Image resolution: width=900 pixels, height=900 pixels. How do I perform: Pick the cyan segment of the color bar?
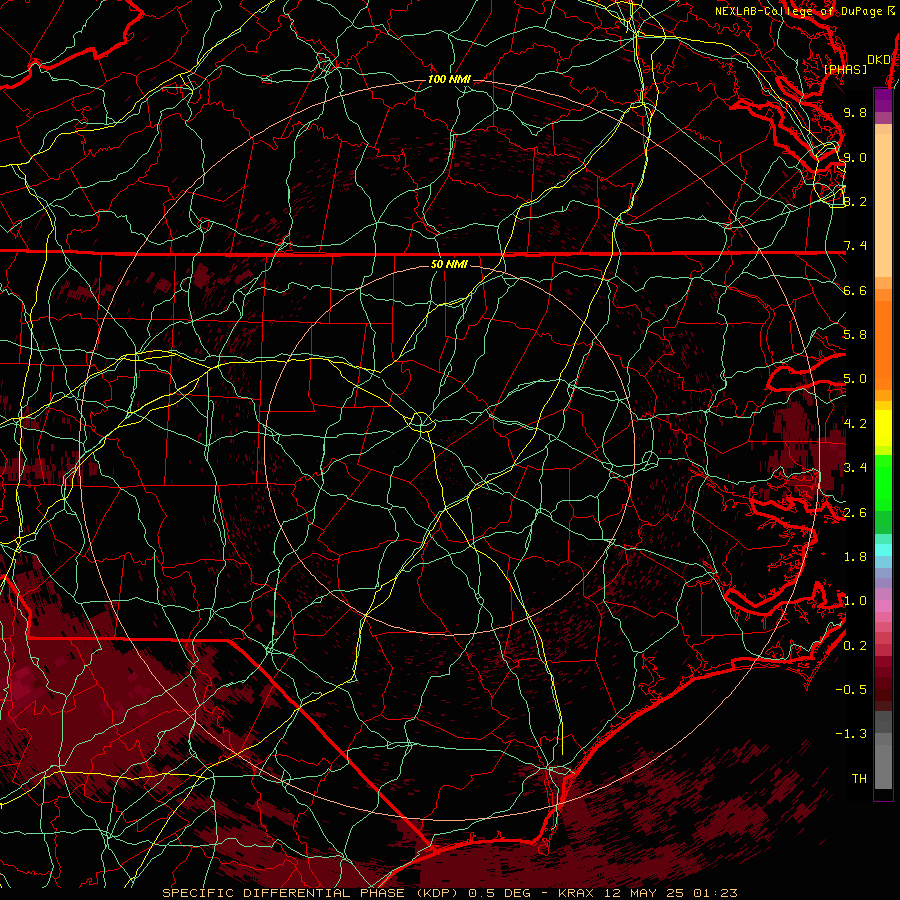883,550
